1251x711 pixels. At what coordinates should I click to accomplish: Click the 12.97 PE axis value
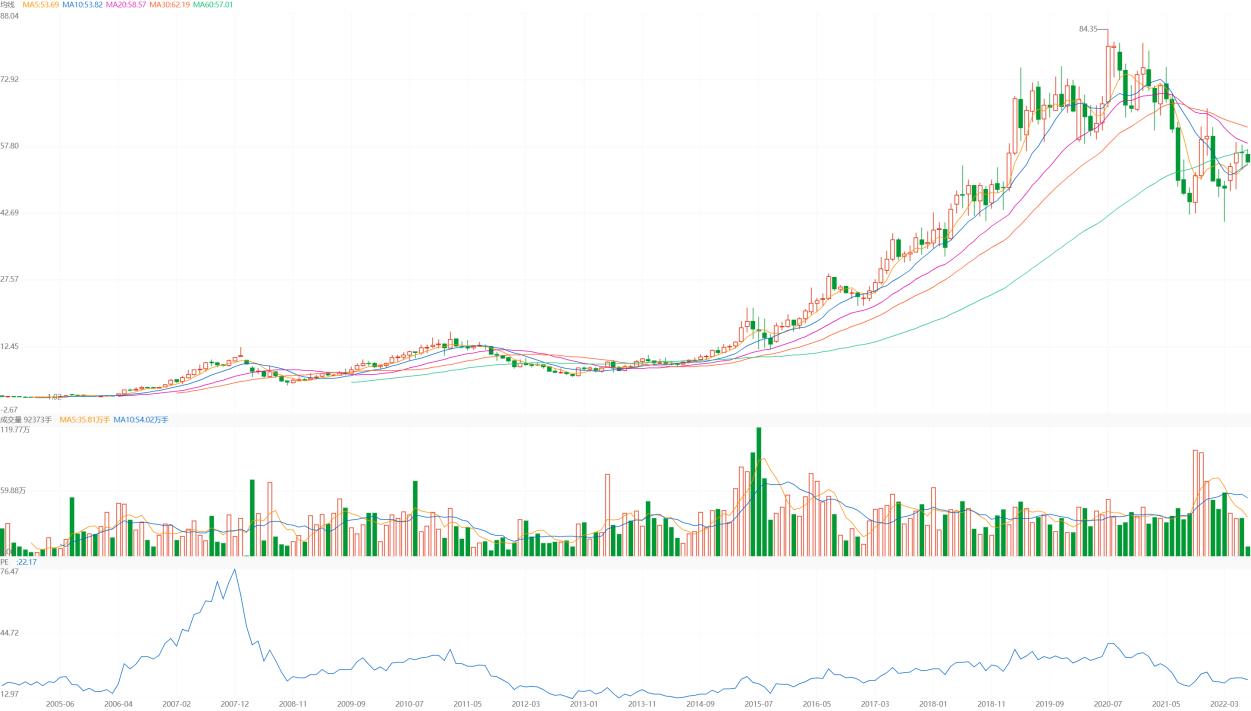[x=10, y=693]
